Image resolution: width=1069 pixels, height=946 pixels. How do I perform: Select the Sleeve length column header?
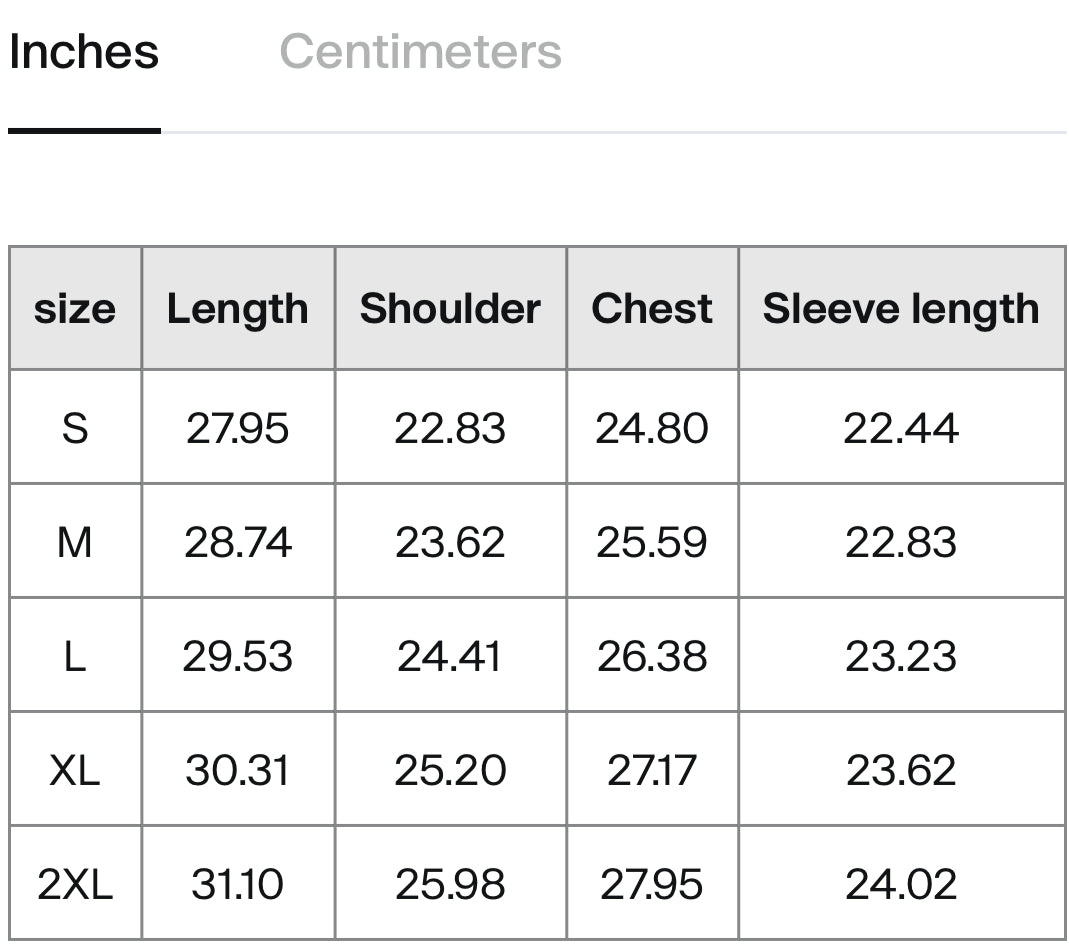coord(901,309)
